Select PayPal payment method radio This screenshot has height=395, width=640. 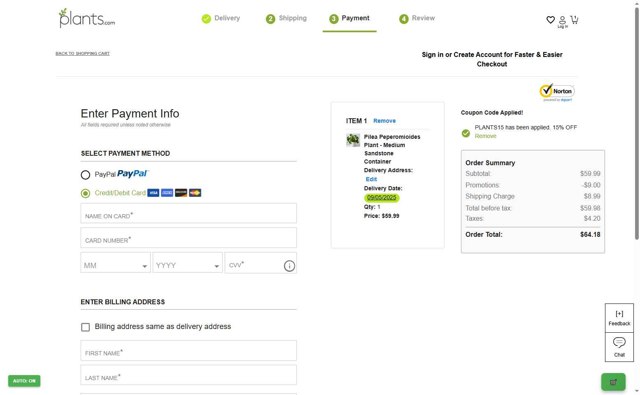[x=85, y=175]
